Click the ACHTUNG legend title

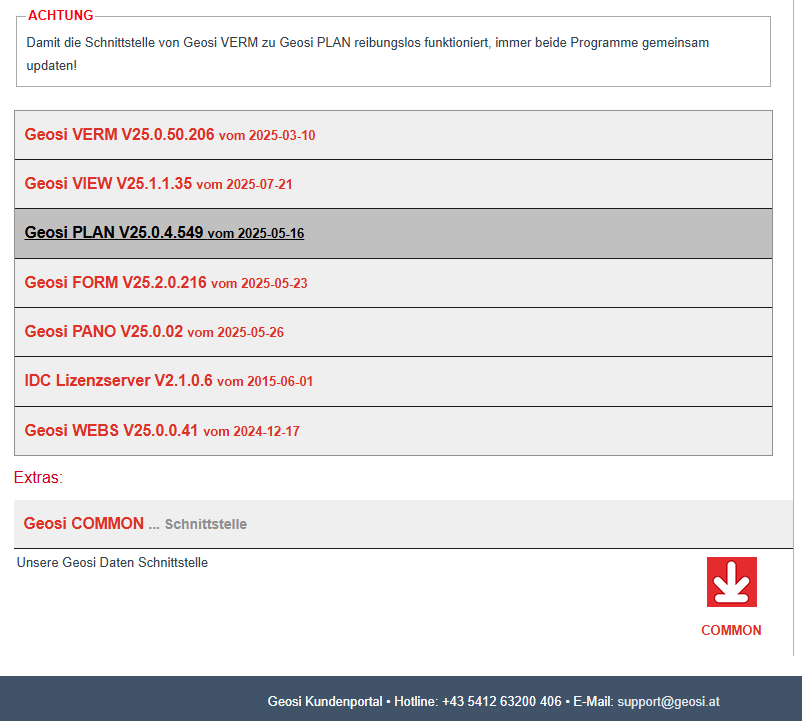click(60, 15)
